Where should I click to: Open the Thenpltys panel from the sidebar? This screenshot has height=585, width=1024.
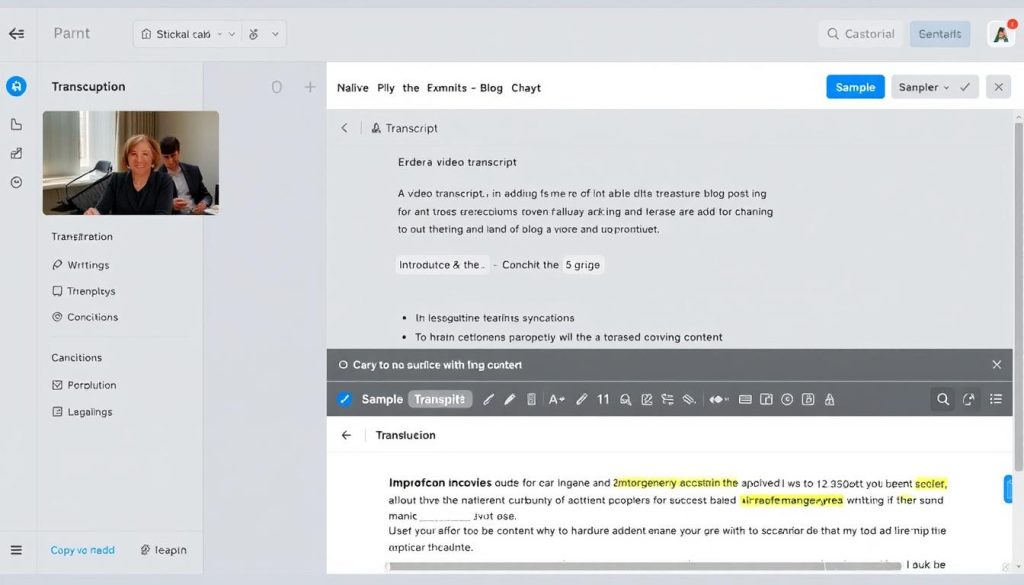(x=56, y=291)
